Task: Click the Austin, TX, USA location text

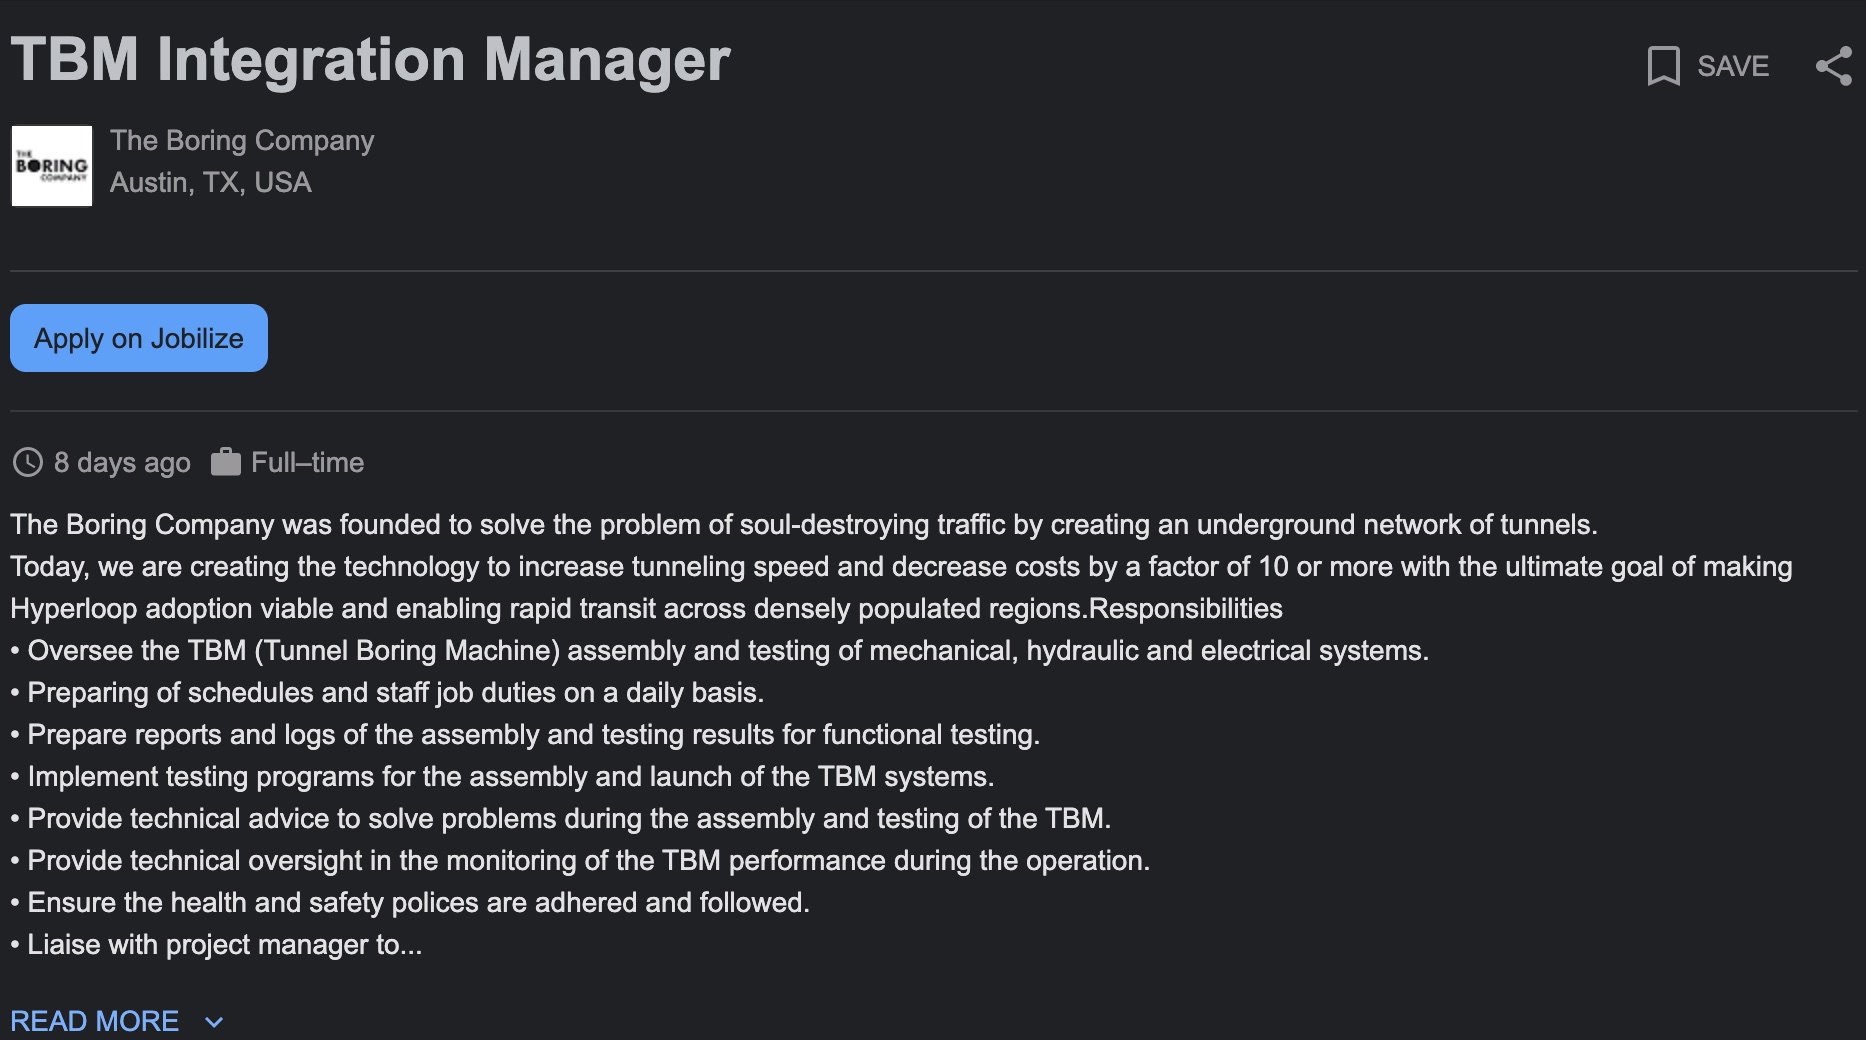Action: 211,182
